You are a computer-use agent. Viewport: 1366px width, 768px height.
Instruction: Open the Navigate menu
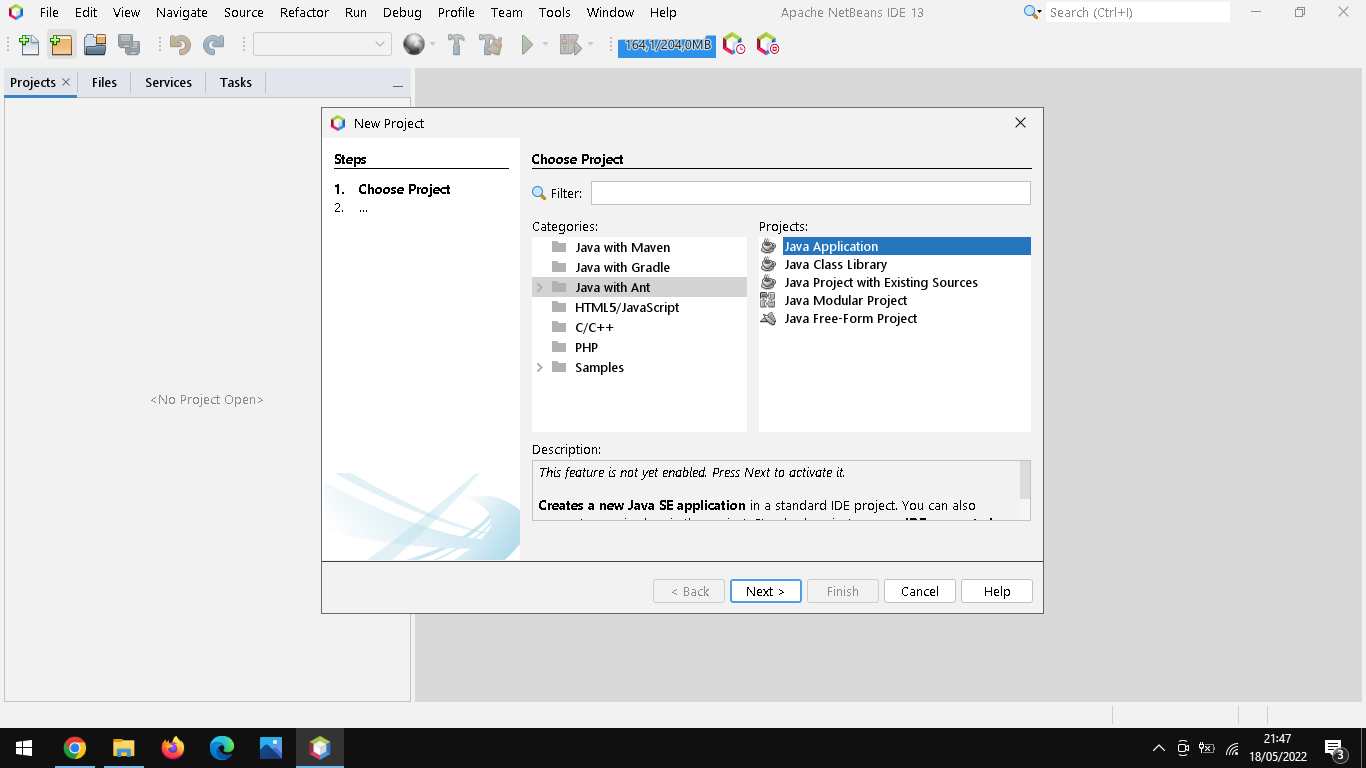point(182,12)
